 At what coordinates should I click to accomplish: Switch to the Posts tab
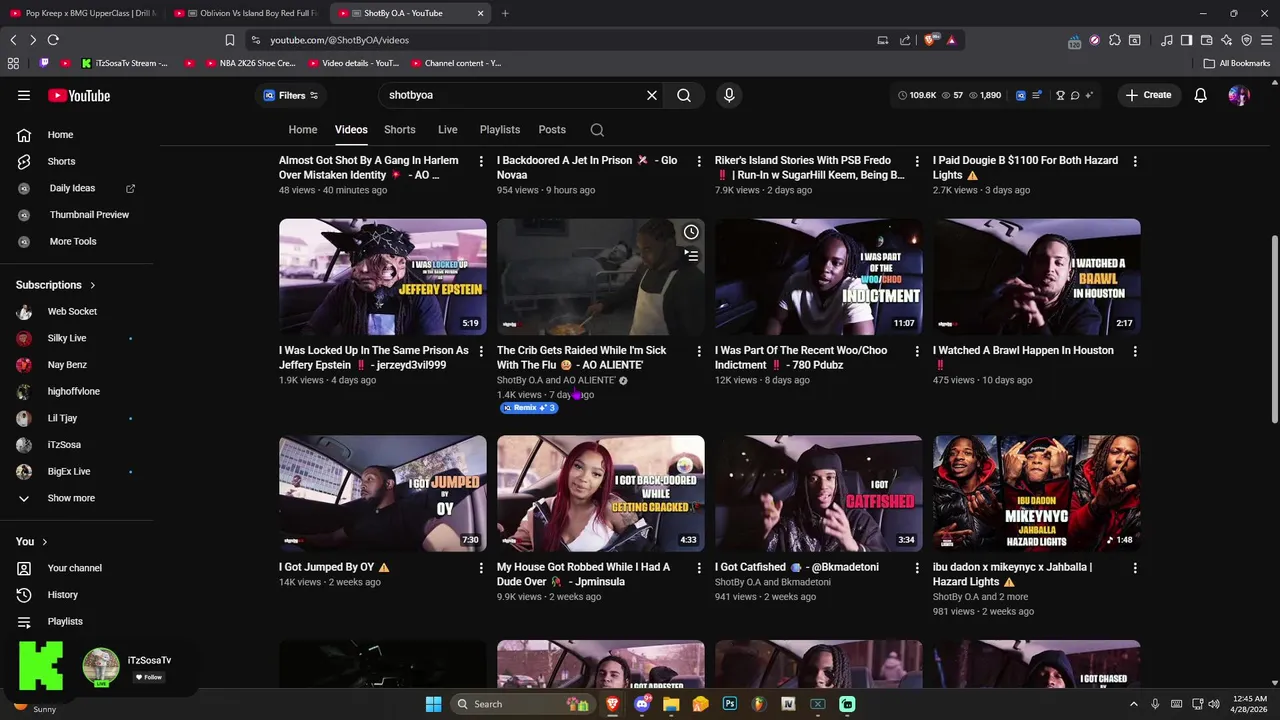pos(552,130)
